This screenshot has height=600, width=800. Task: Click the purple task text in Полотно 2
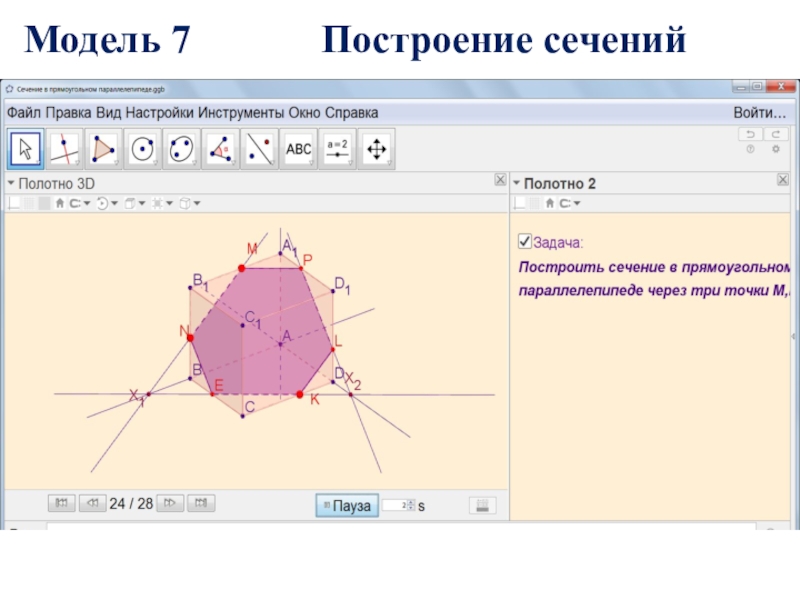pos(655,279)
